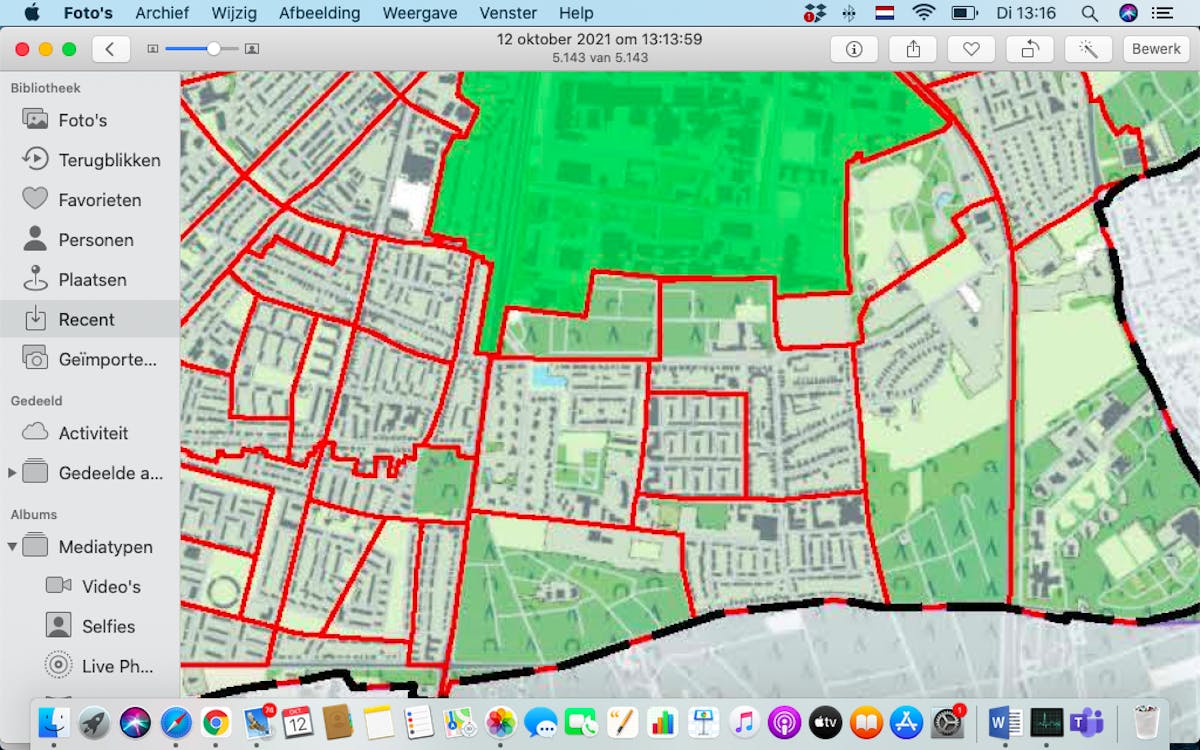Select Terugblikken in the sidebar
The height and width of the screenshot is (750, 1200).
point(109,160)
